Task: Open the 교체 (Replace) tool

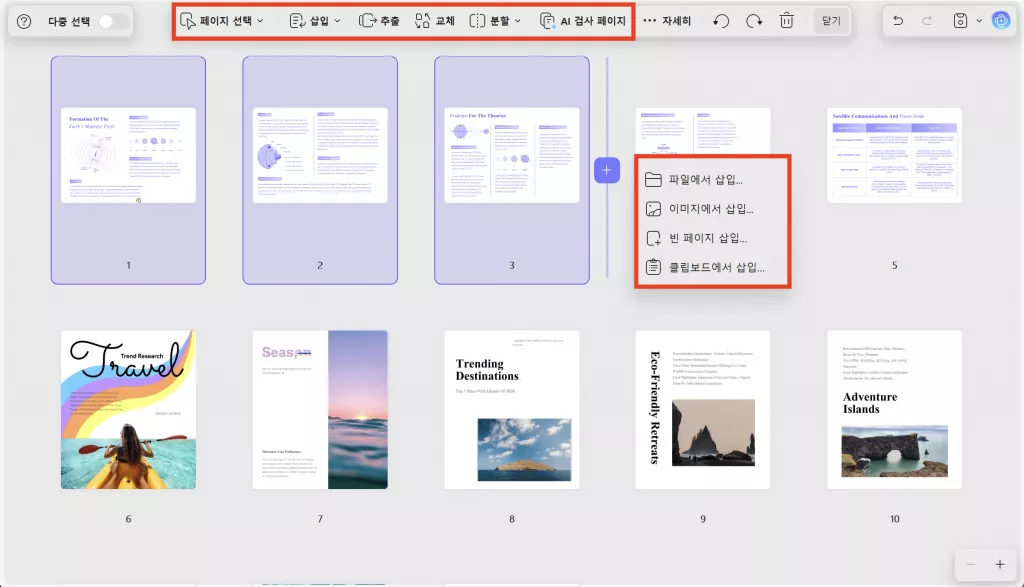Action: tap(438, 20)
